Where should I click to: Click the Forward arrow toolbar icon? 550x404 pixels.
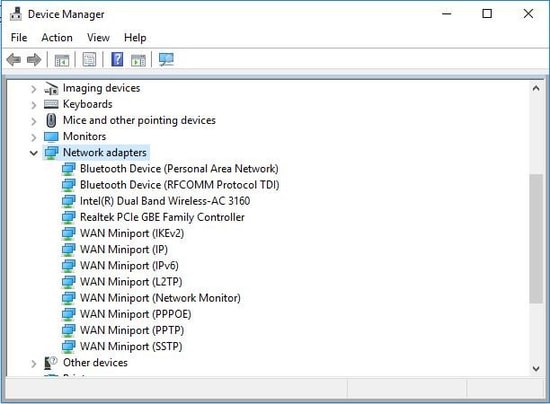(34, 60)
